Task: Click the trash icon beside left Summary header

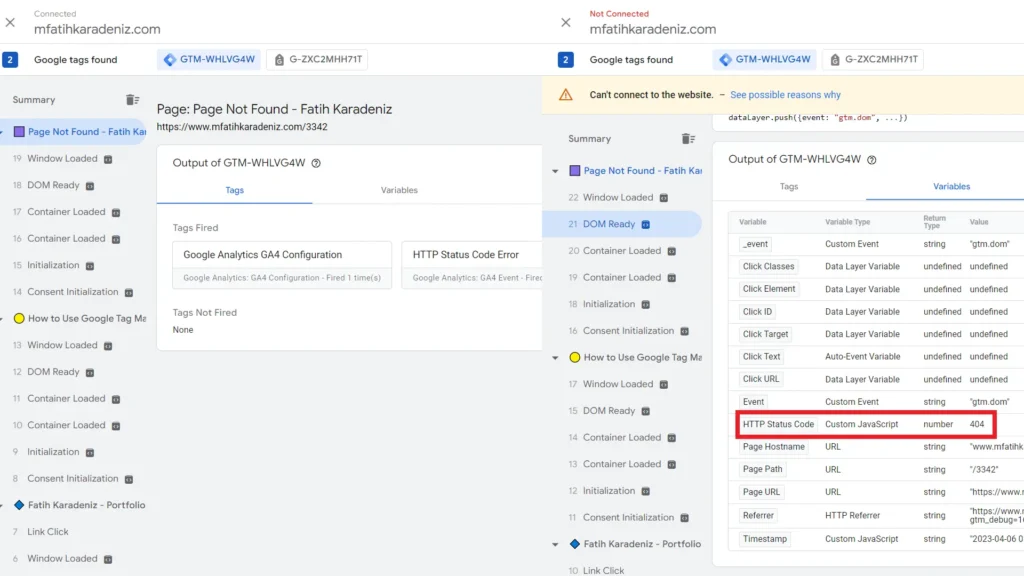Action: click(x=135, y=100)
